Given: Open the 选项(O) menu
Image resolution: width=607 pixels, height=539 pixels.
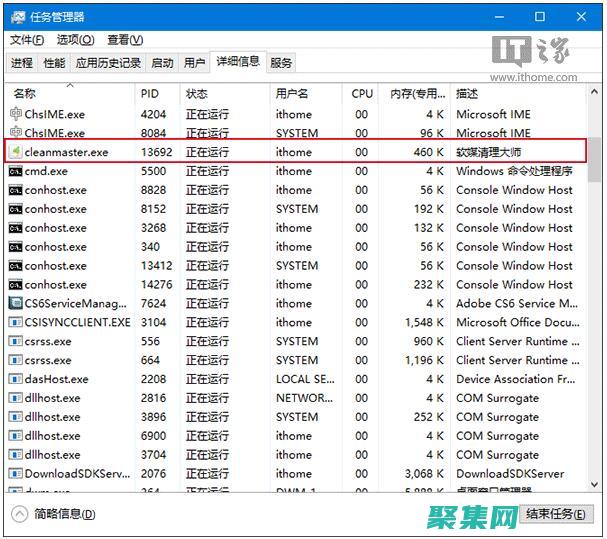Looking at the screenshot, I should click(75, 40).
